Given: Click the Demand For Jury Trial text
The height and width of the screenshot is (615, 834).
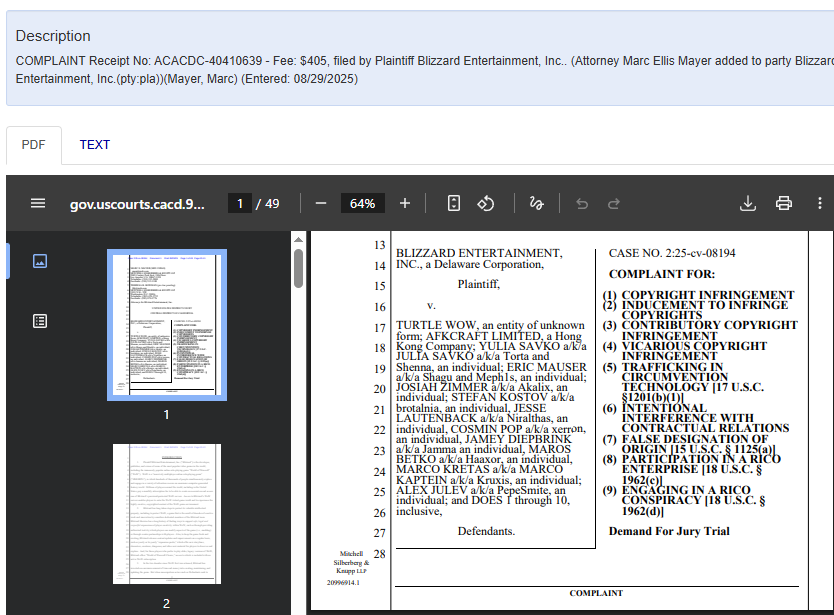Looking at the screenshot, I should 669,531.
